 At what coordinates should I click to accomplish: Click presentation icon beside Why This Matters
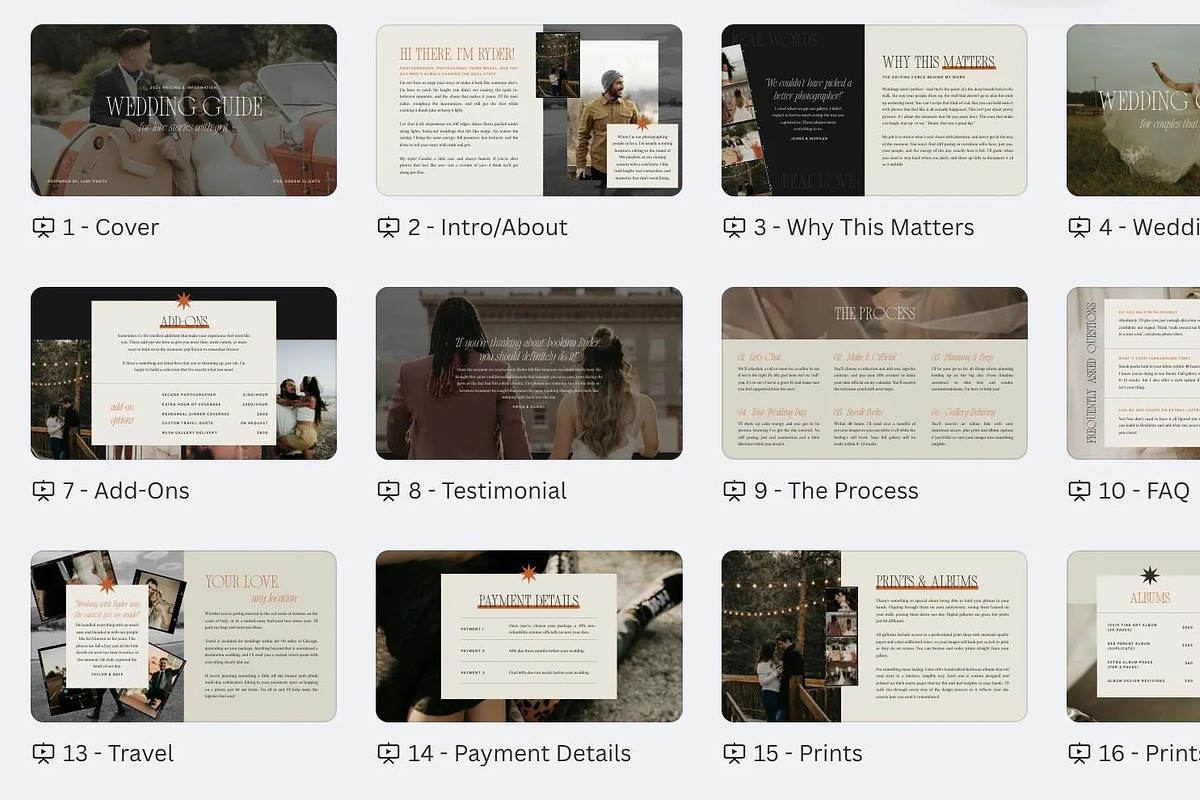tap(734, 227)
